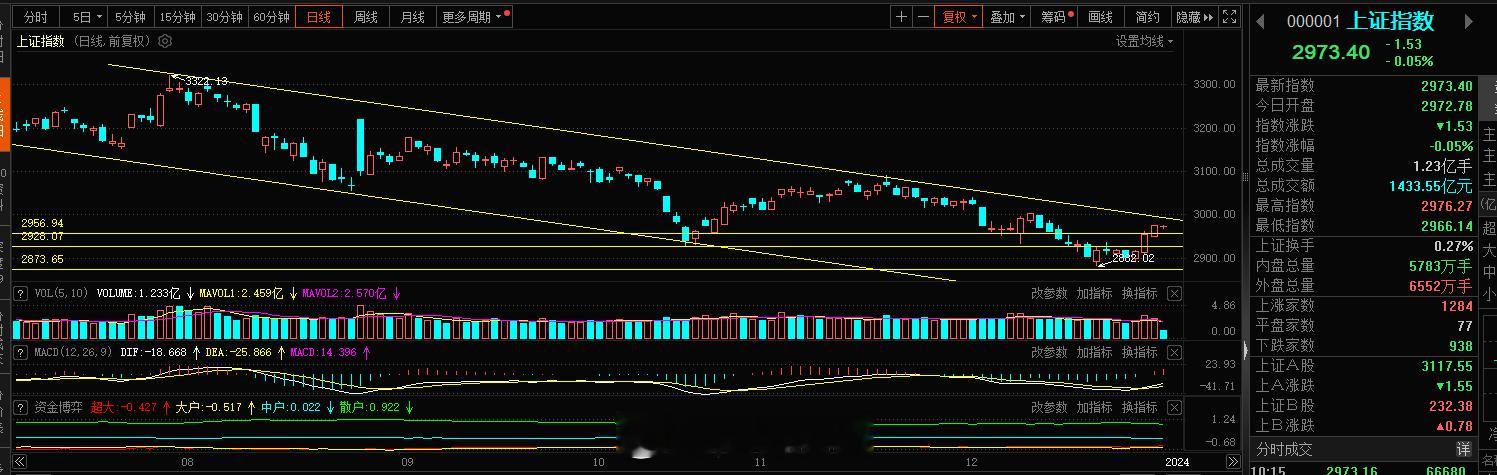The width and height of the screenshot is (1497, 475).
Task: Click 最高指数 value 2976.27
Action: (x=1447, y=206)
